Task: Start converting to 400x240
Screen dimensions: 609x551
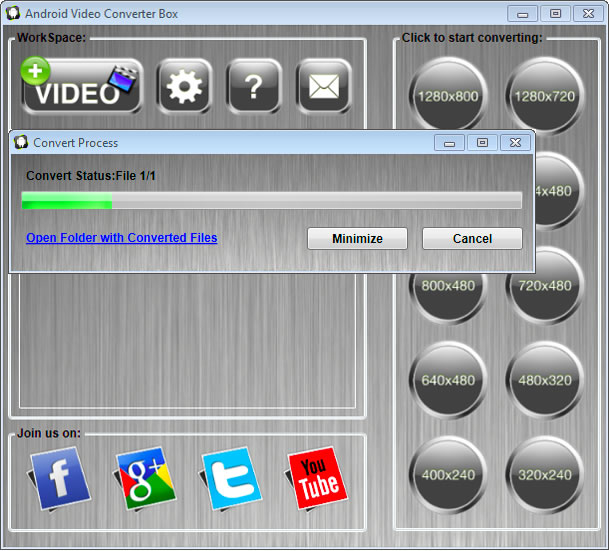Action: (x=448, y=475)
